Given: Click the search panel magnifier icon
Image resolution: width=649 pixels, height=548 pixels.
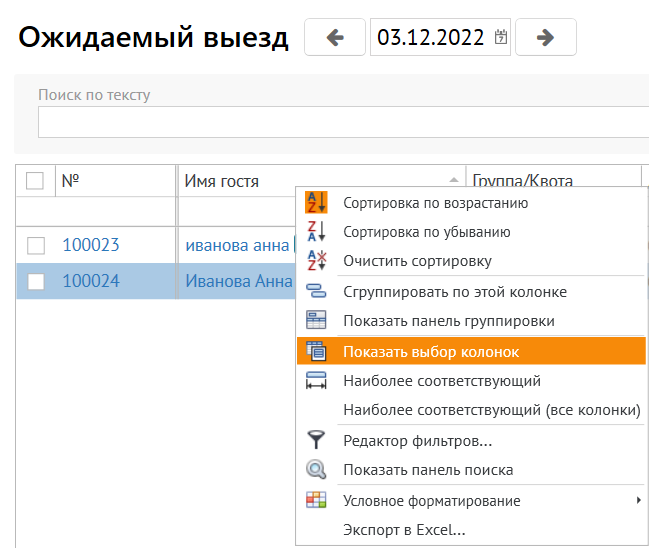Looking at the screenshot, I should (x=316, y=470).
